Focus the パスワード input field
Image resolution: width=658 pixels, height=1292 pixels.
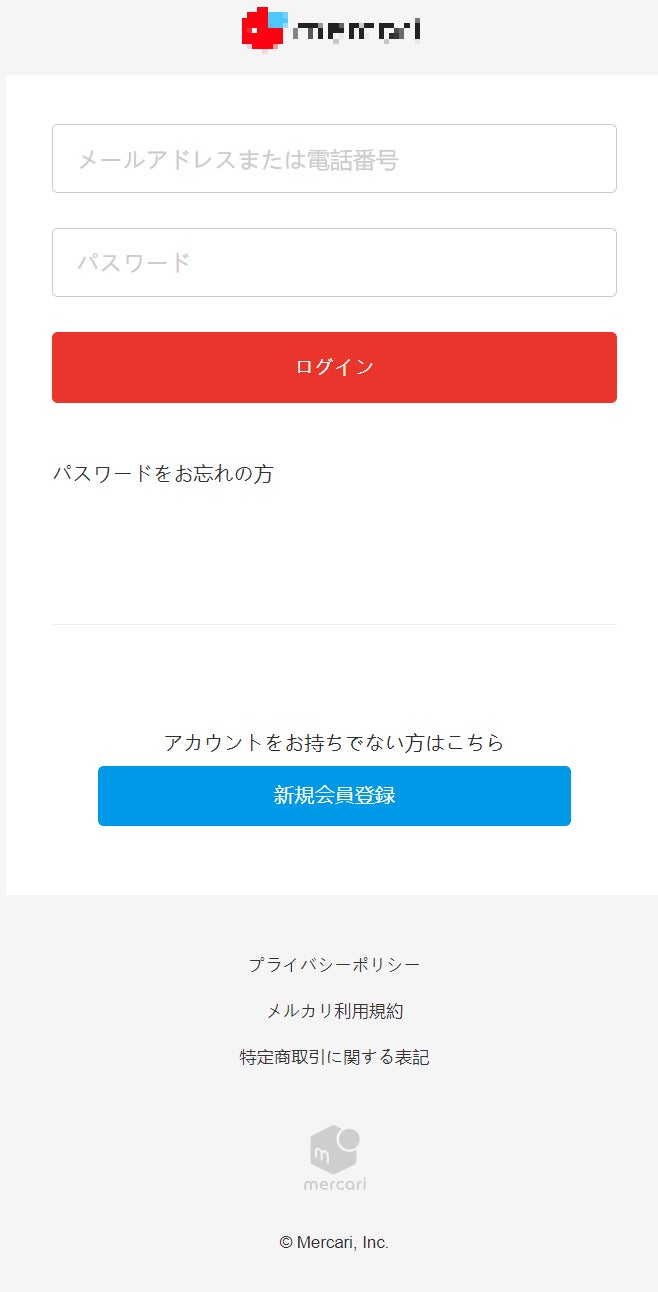(x=334, y=263)
